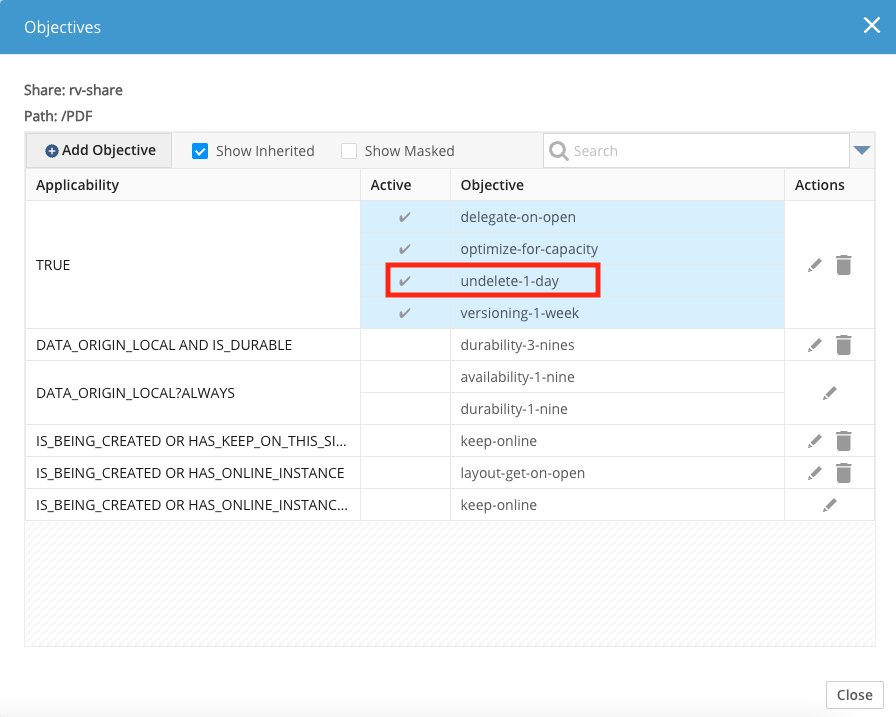Open the search filter dropdown arrow
896x717 pixels.
tap(862, 150)
